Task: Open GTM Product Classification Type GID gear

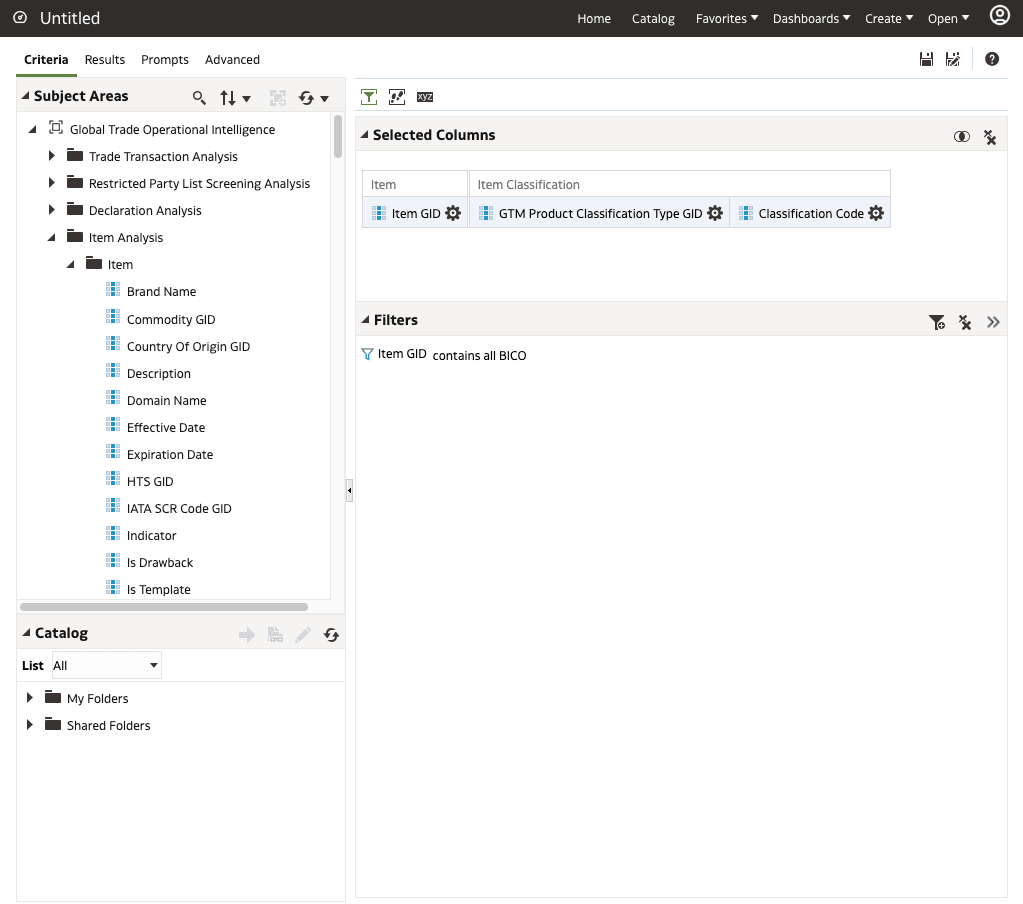Action: [715, 213]
